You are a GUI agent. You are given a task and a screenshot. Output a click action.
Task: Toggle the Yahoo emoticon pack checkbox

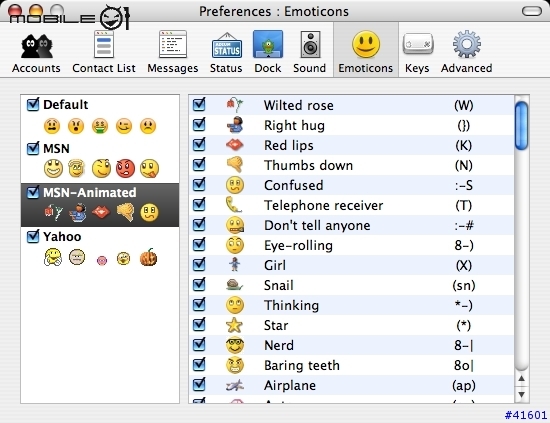pos(33,236)
